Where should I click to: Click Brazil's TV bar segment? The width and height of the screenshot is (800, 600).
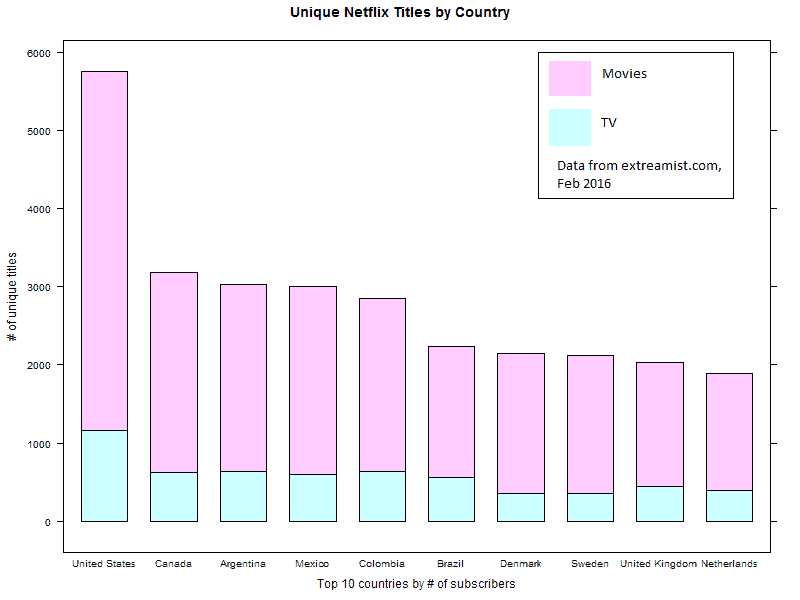[452, 499]
